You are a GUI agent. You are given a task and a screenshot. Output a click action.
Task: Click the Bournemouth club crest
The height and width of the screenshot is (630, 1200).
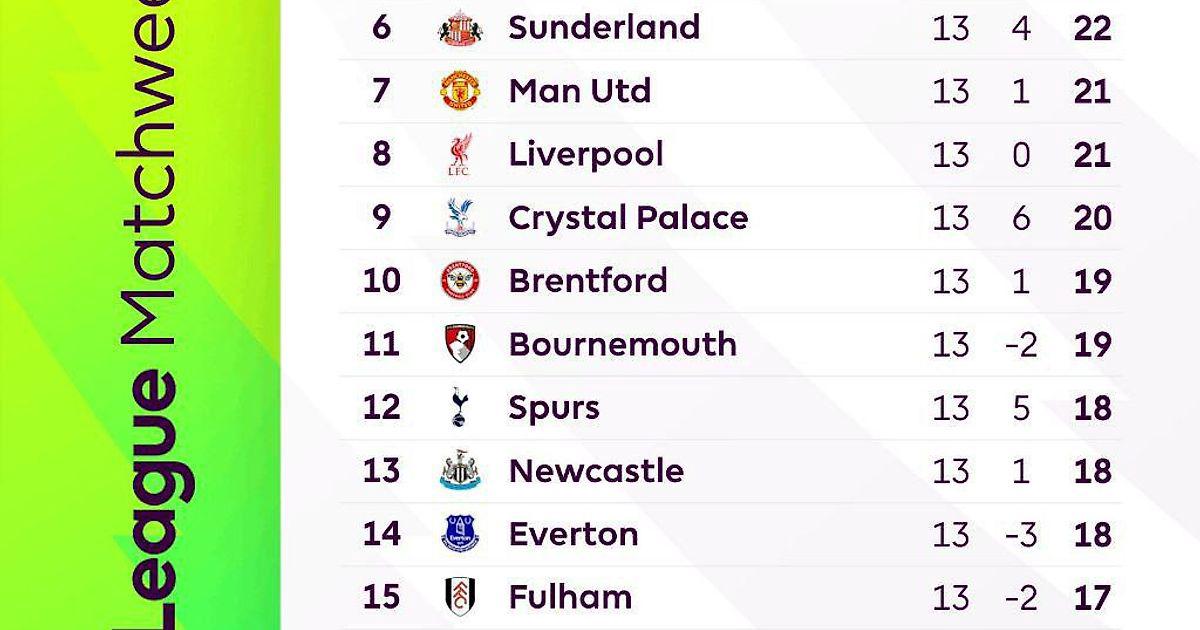pyautogui.click(x=460, y=344)
